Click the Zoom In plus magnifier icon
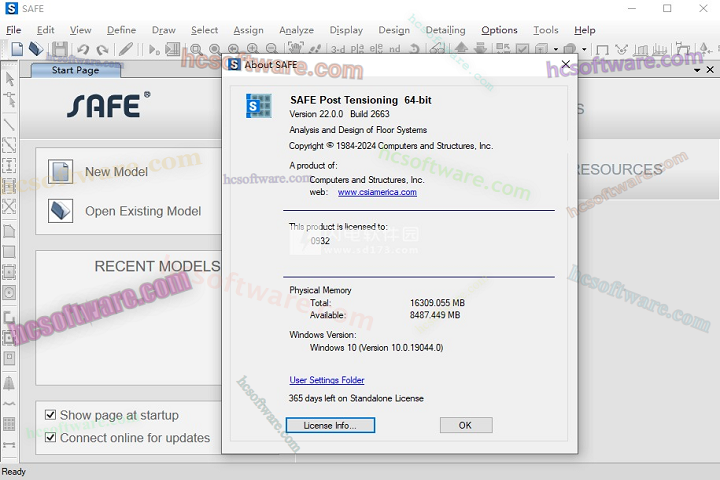720x480 pixels. pos(252,49)
